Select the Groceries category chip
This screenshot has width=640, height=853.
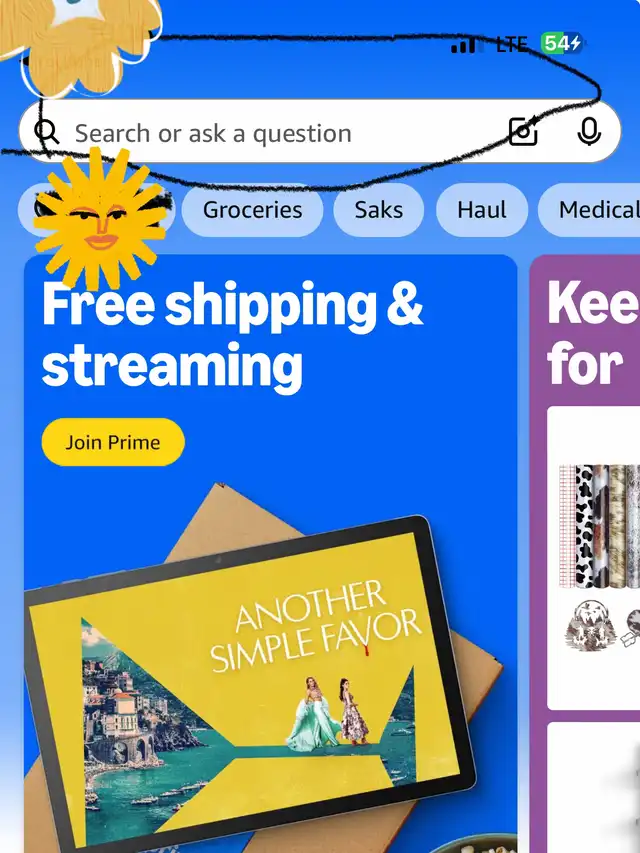pos(252,210)
